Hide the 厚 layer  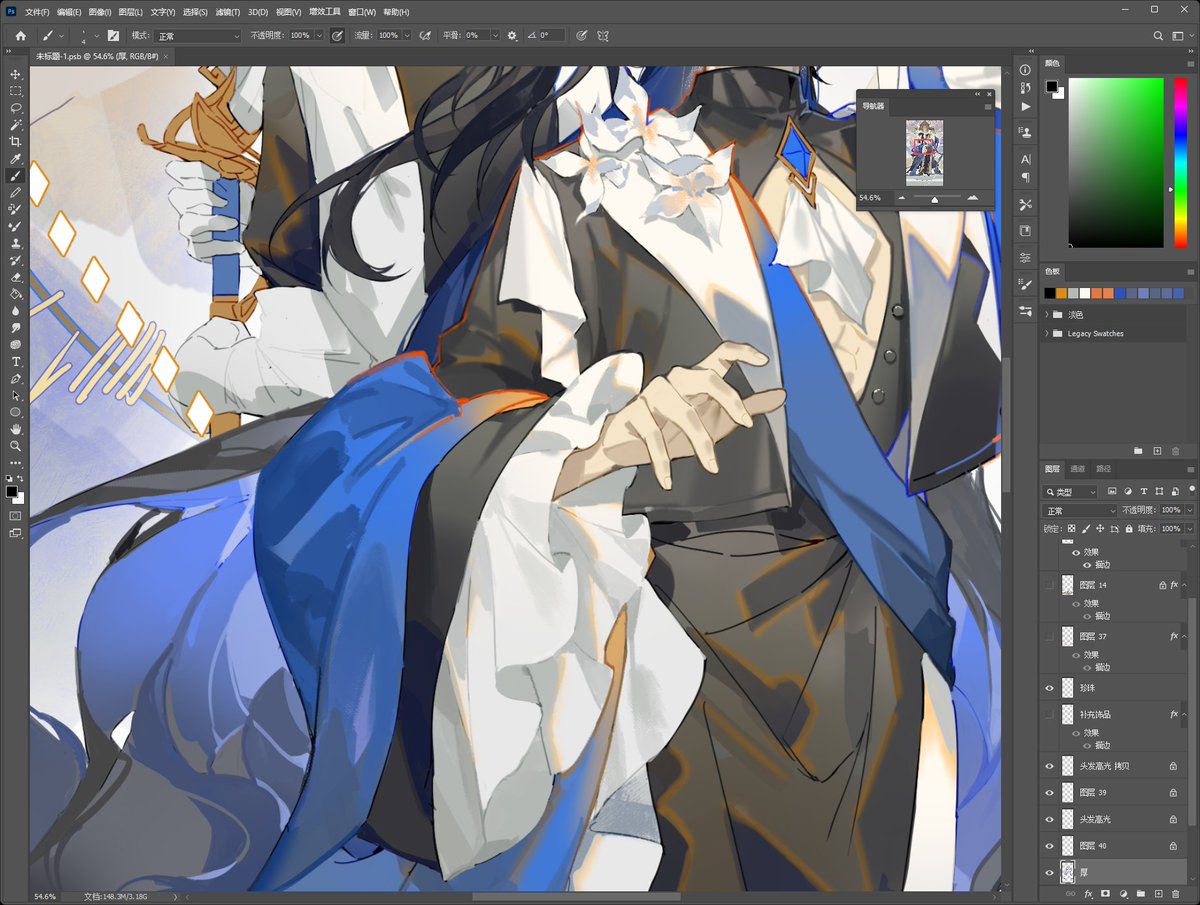[1049, 872]
